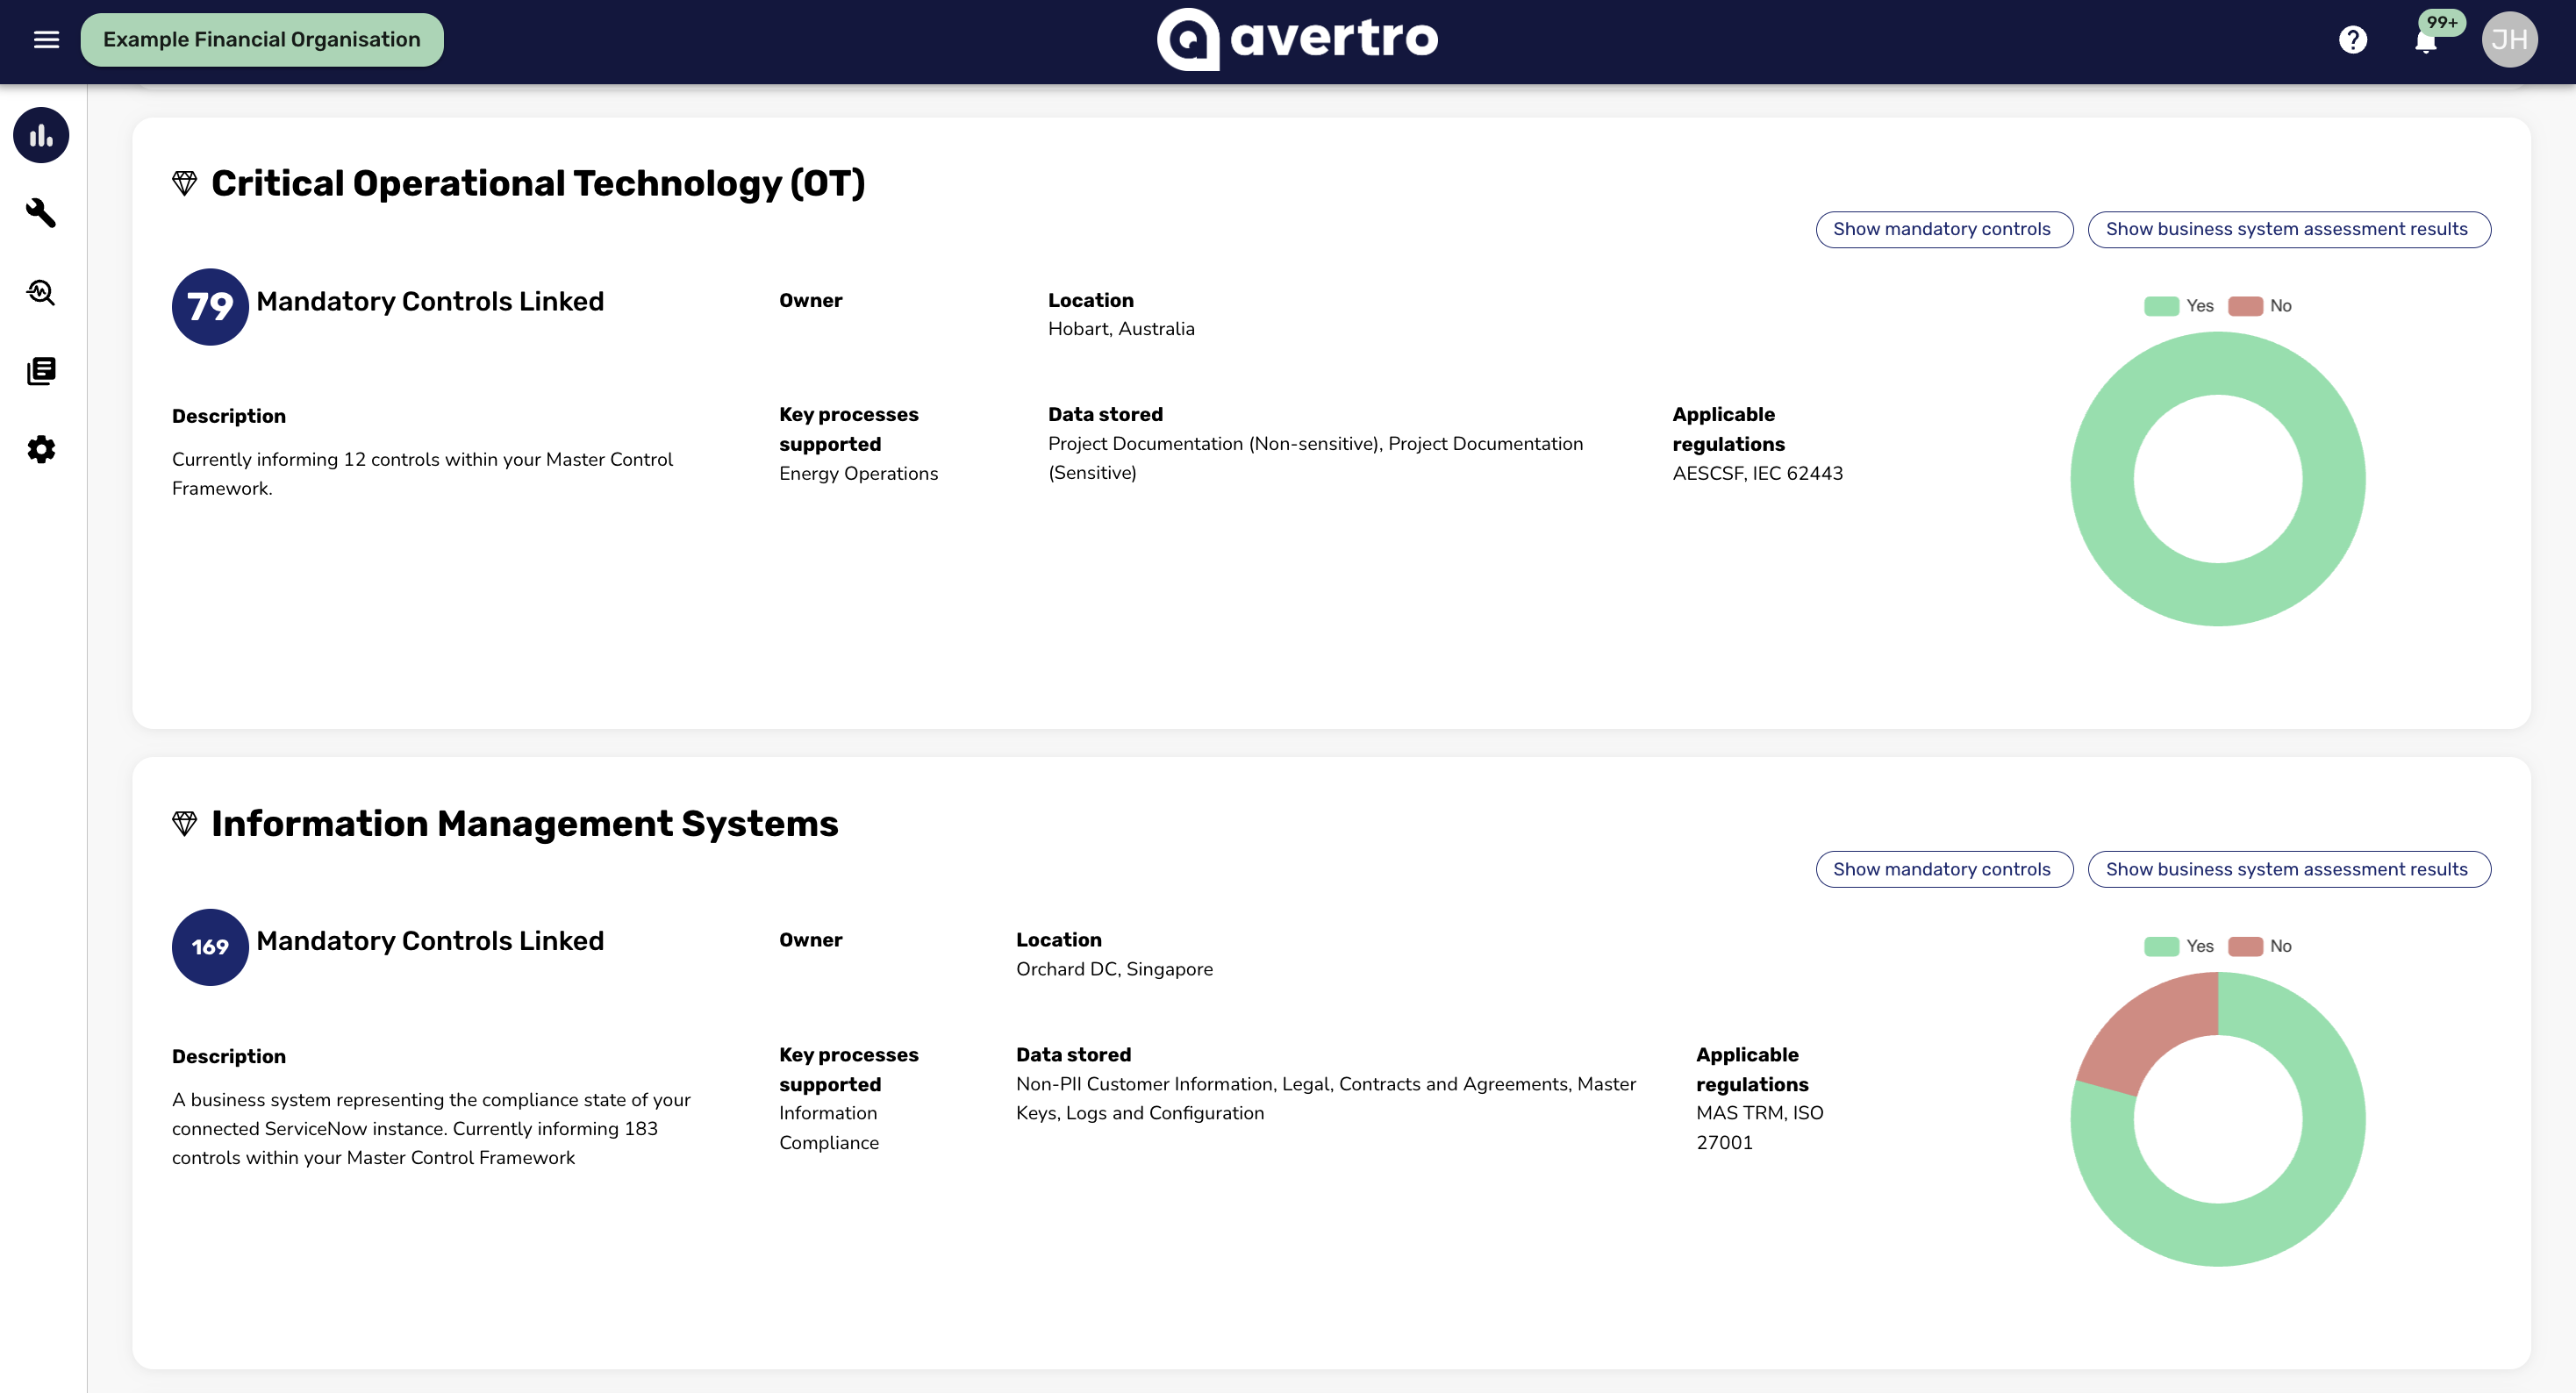The width and height of the screenshot is (2576, 1393).
Task: Toggle the No legend on Information Management chart
Action: [2260, 946]
